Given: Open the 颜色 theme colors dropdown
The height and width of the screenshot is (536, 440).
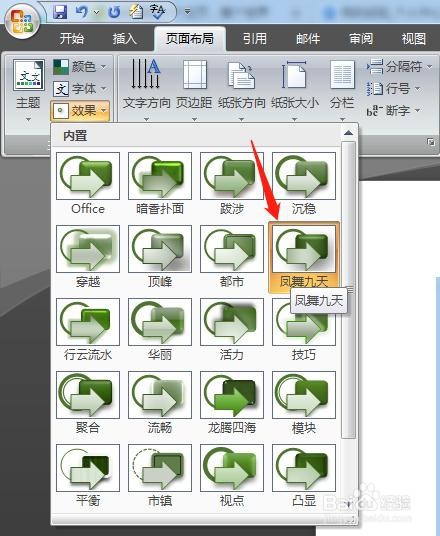Looking at the screenshot, I should coord(80,67).
